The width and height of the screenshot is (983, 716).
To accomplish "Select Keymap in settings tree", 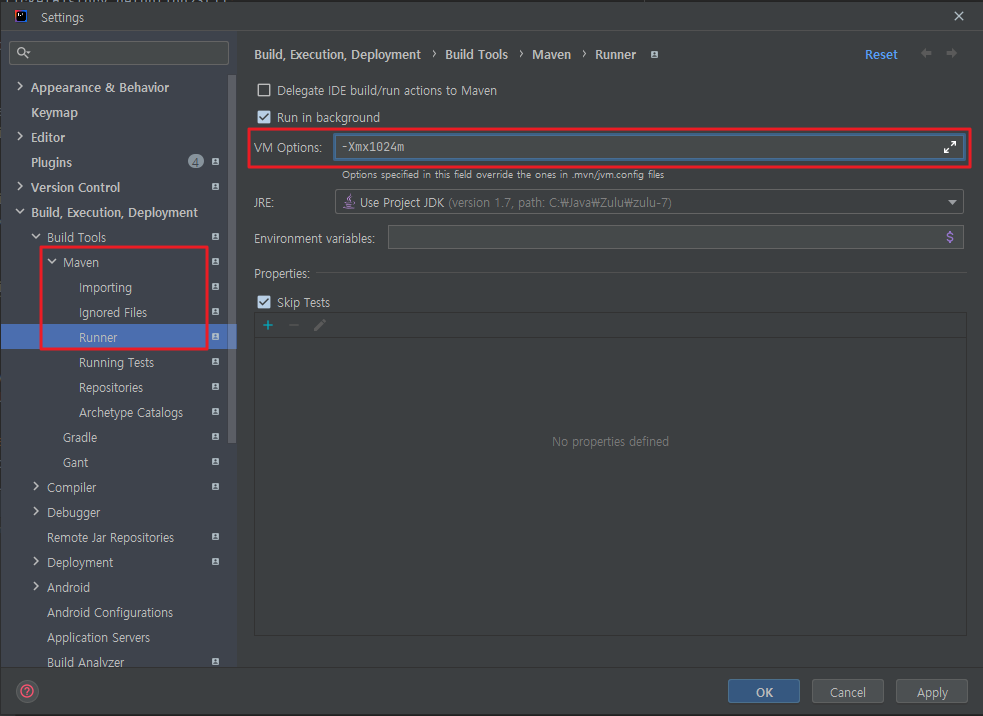I will [55, 113].
